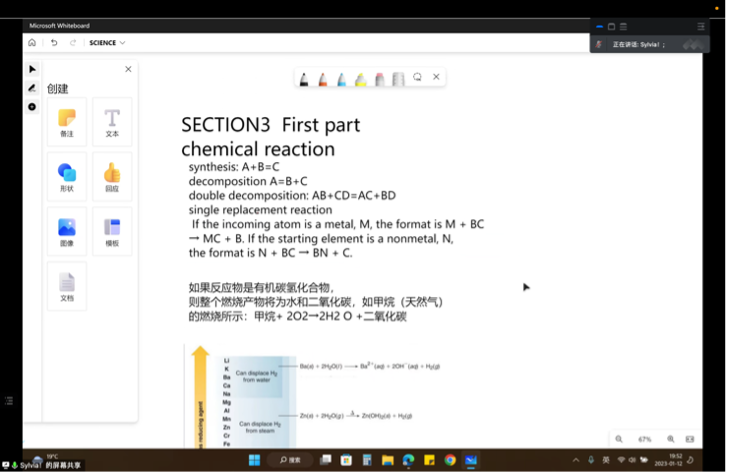Go to whiteboard home

(32, 43)
